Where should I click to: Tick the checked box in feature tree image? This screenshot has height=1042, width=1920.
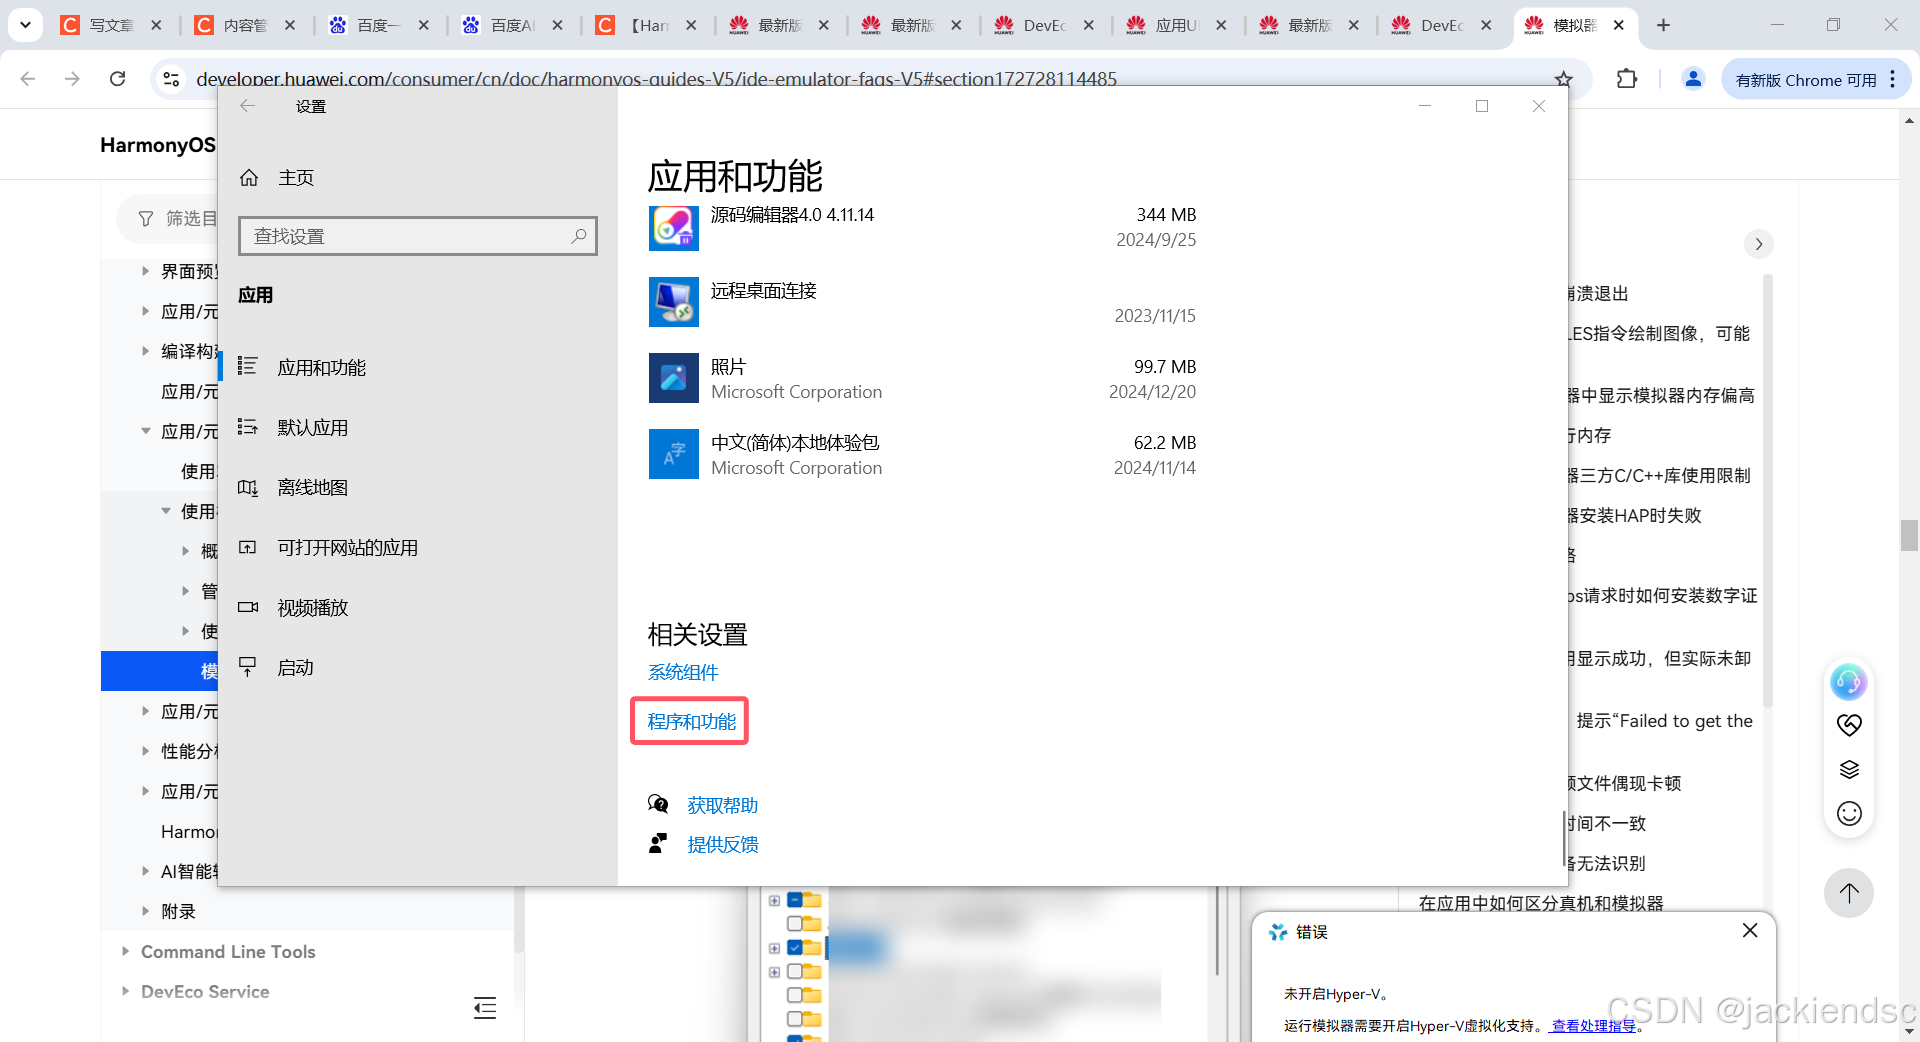tap(795, 947)
